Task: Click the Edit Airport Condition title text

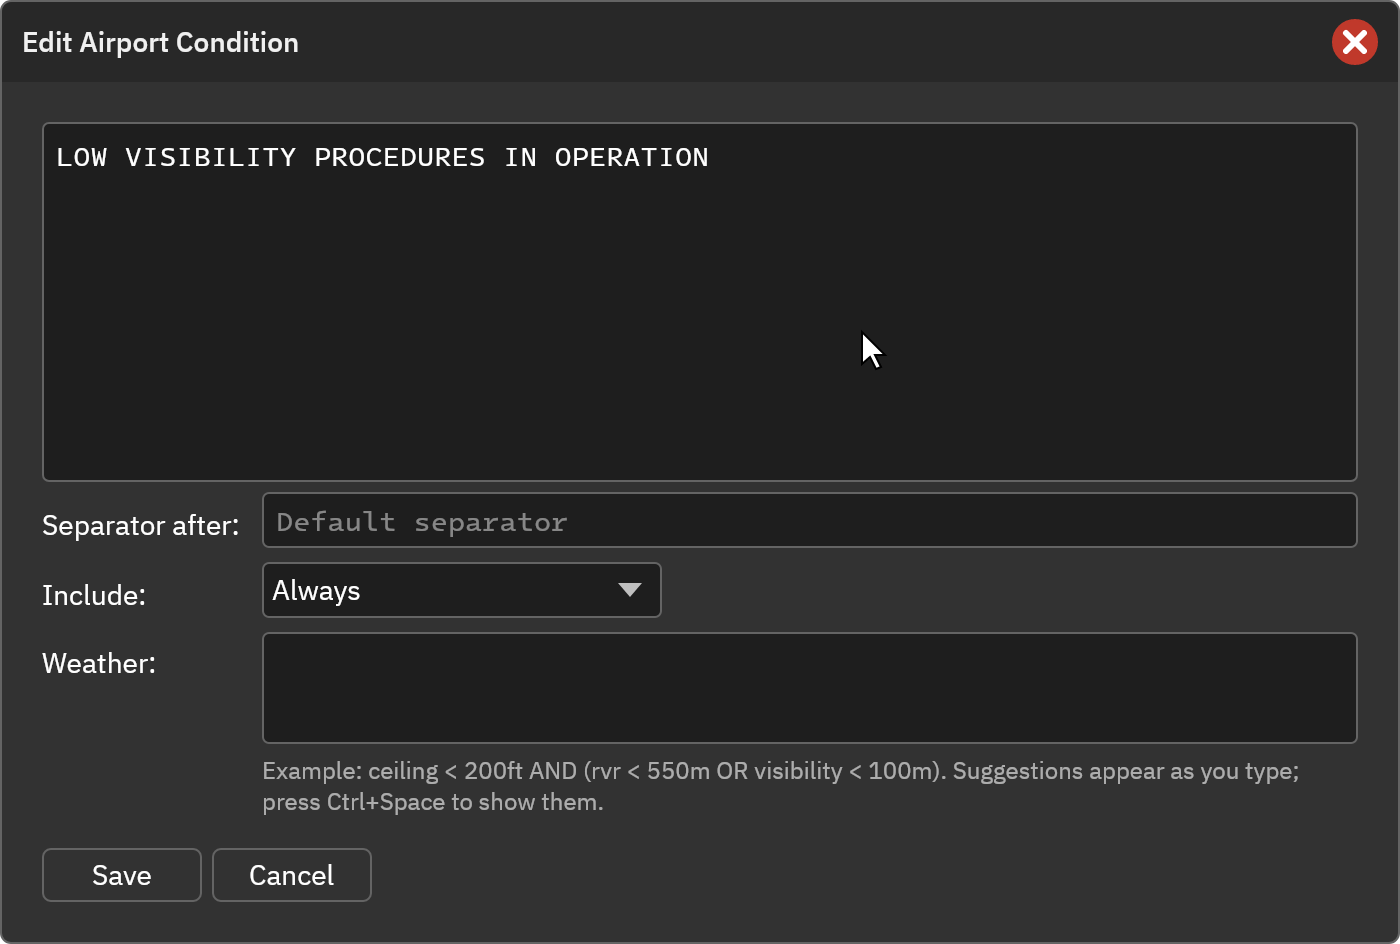Action: [161, 42]
